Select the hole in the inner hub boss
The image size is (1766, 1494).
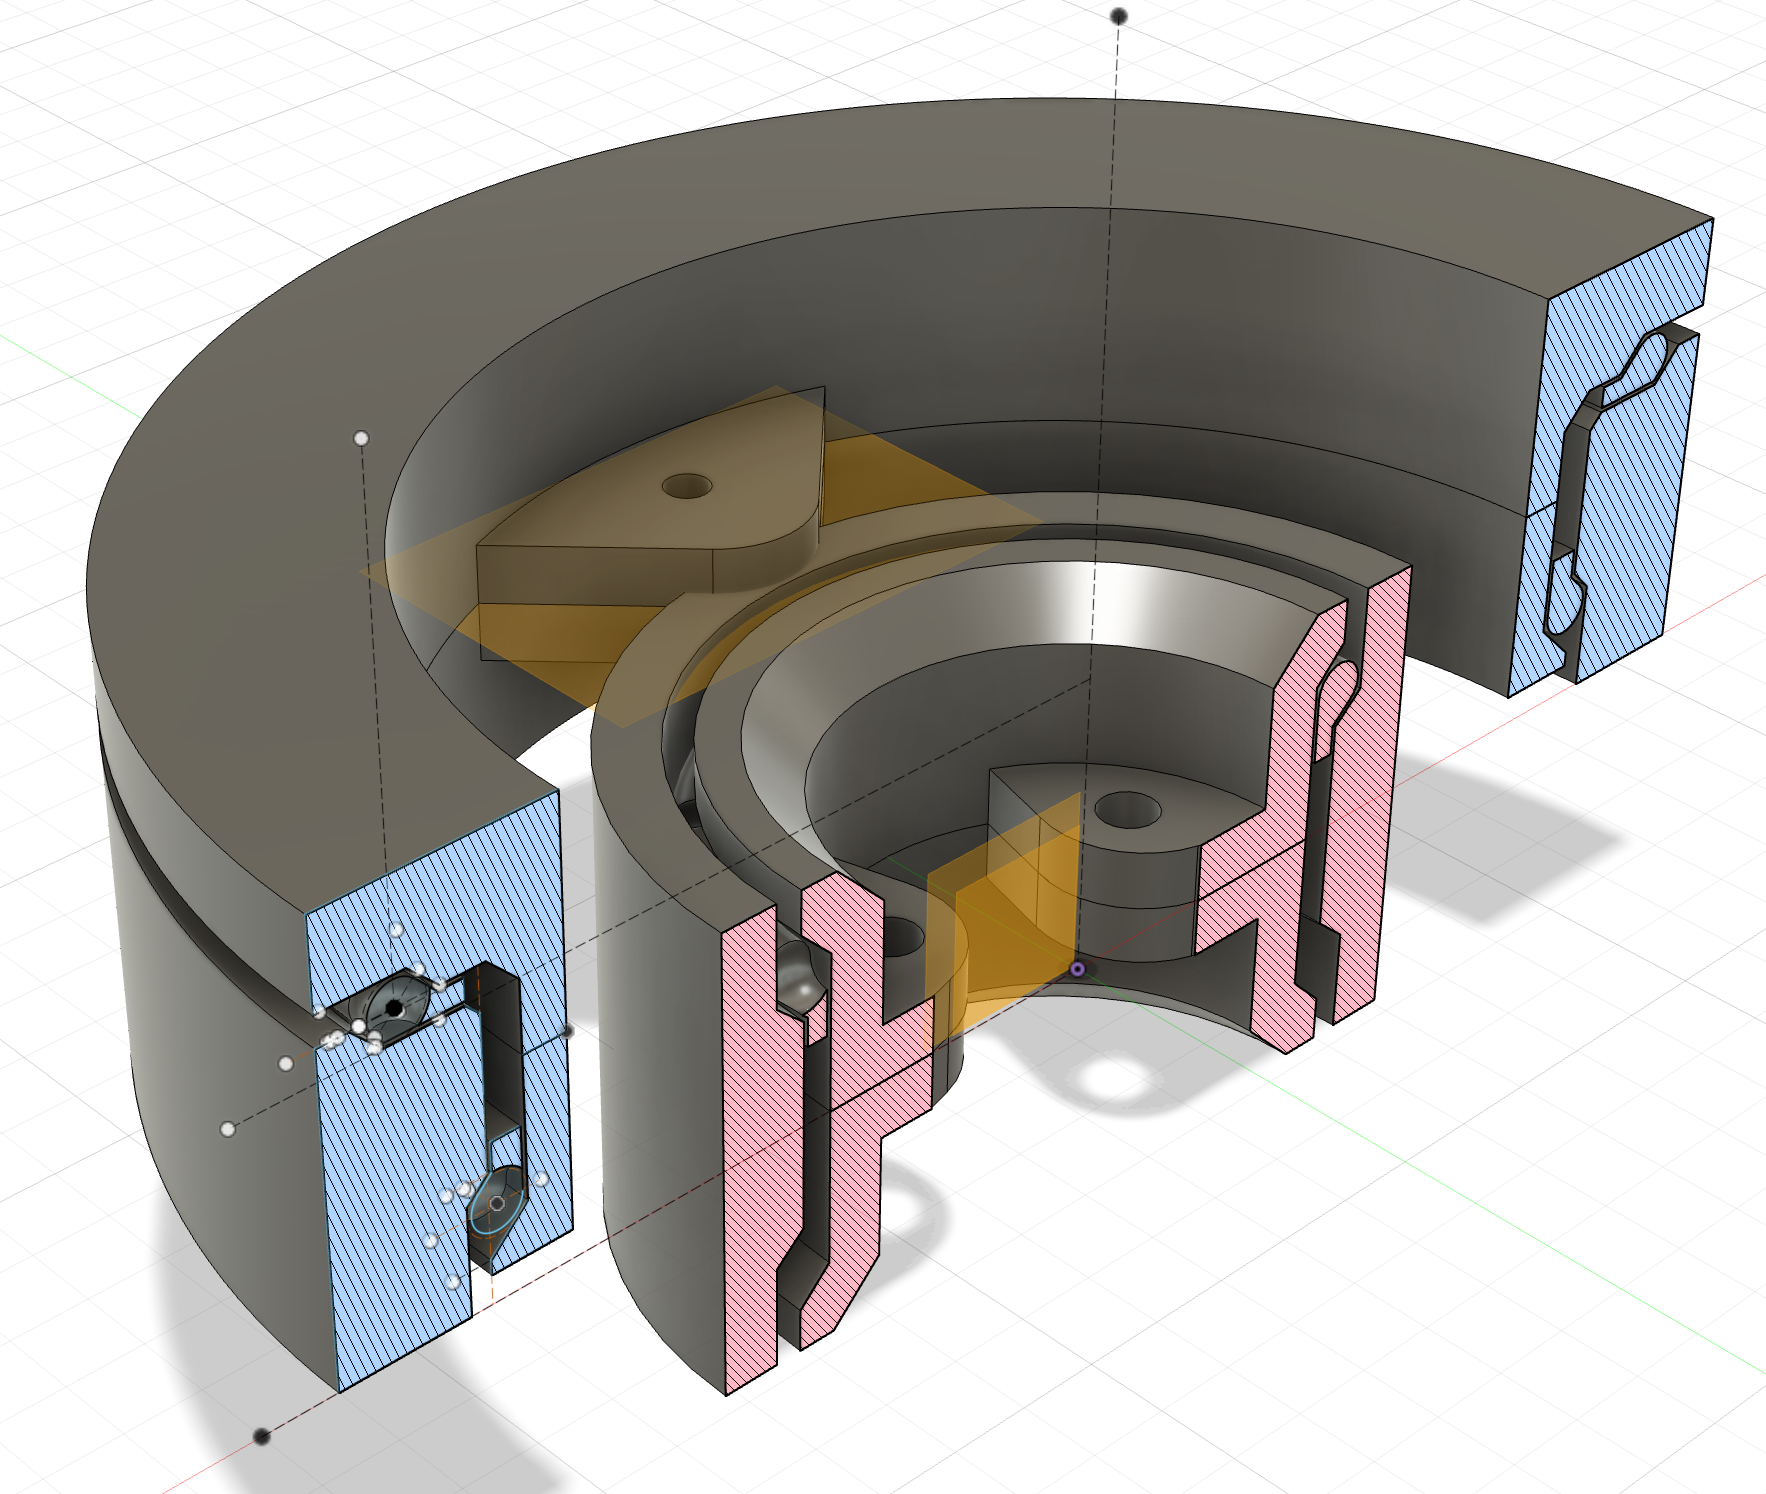point(1128,808)
